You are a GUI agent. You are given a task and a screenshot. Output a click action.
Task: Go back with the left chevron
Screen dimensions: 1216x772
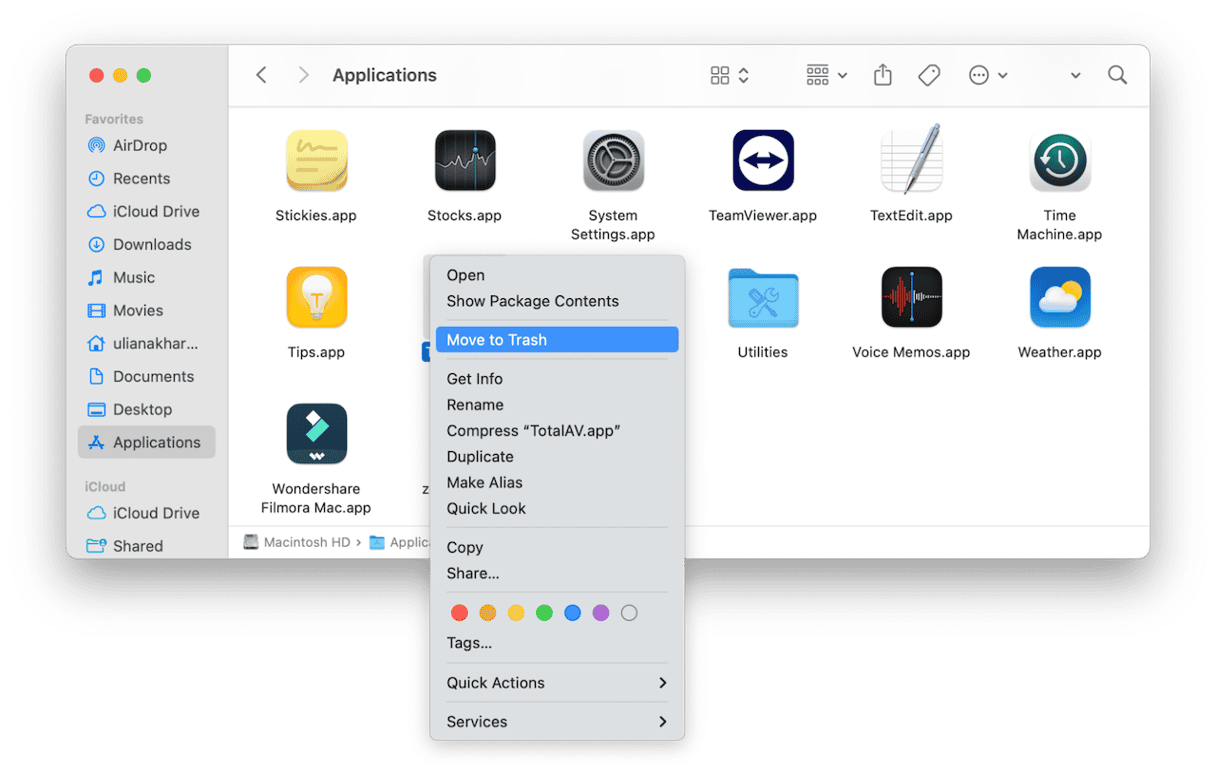point(261,75)
